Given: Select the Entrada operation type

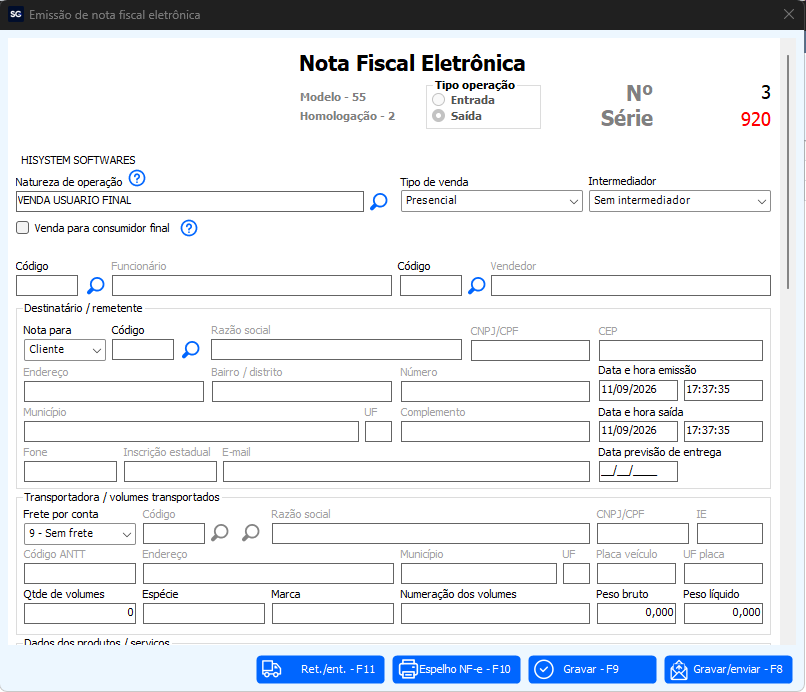Looking at the screenshot, I should [438, 100].
